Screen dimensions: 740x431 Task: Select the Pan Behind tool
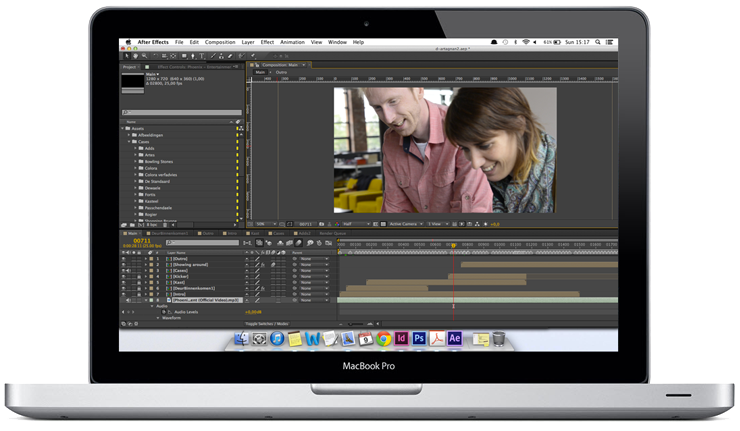pos(173,56)
